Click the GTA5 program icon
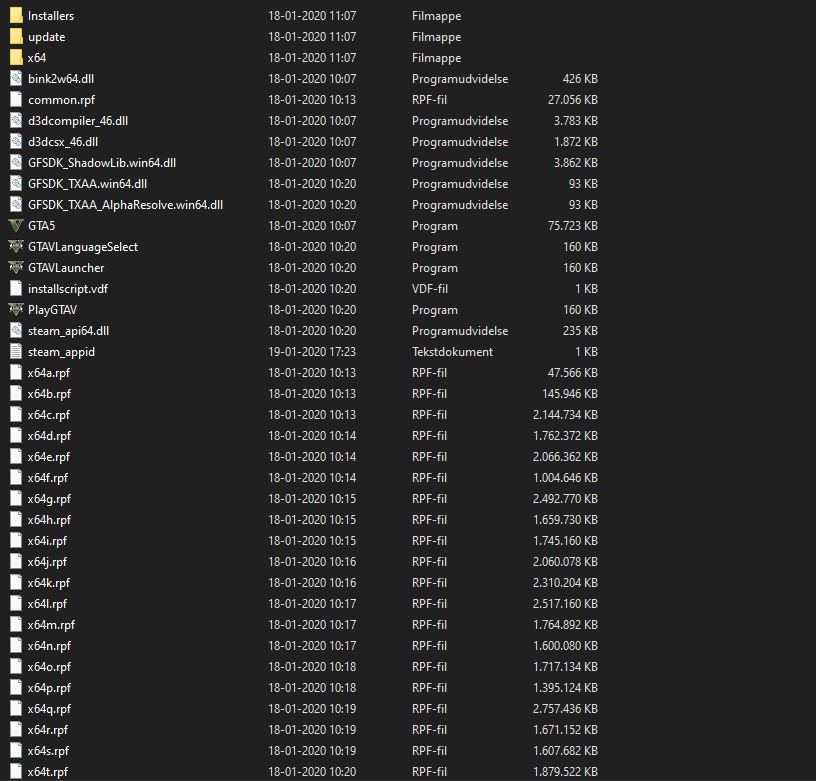 [16, 226]
